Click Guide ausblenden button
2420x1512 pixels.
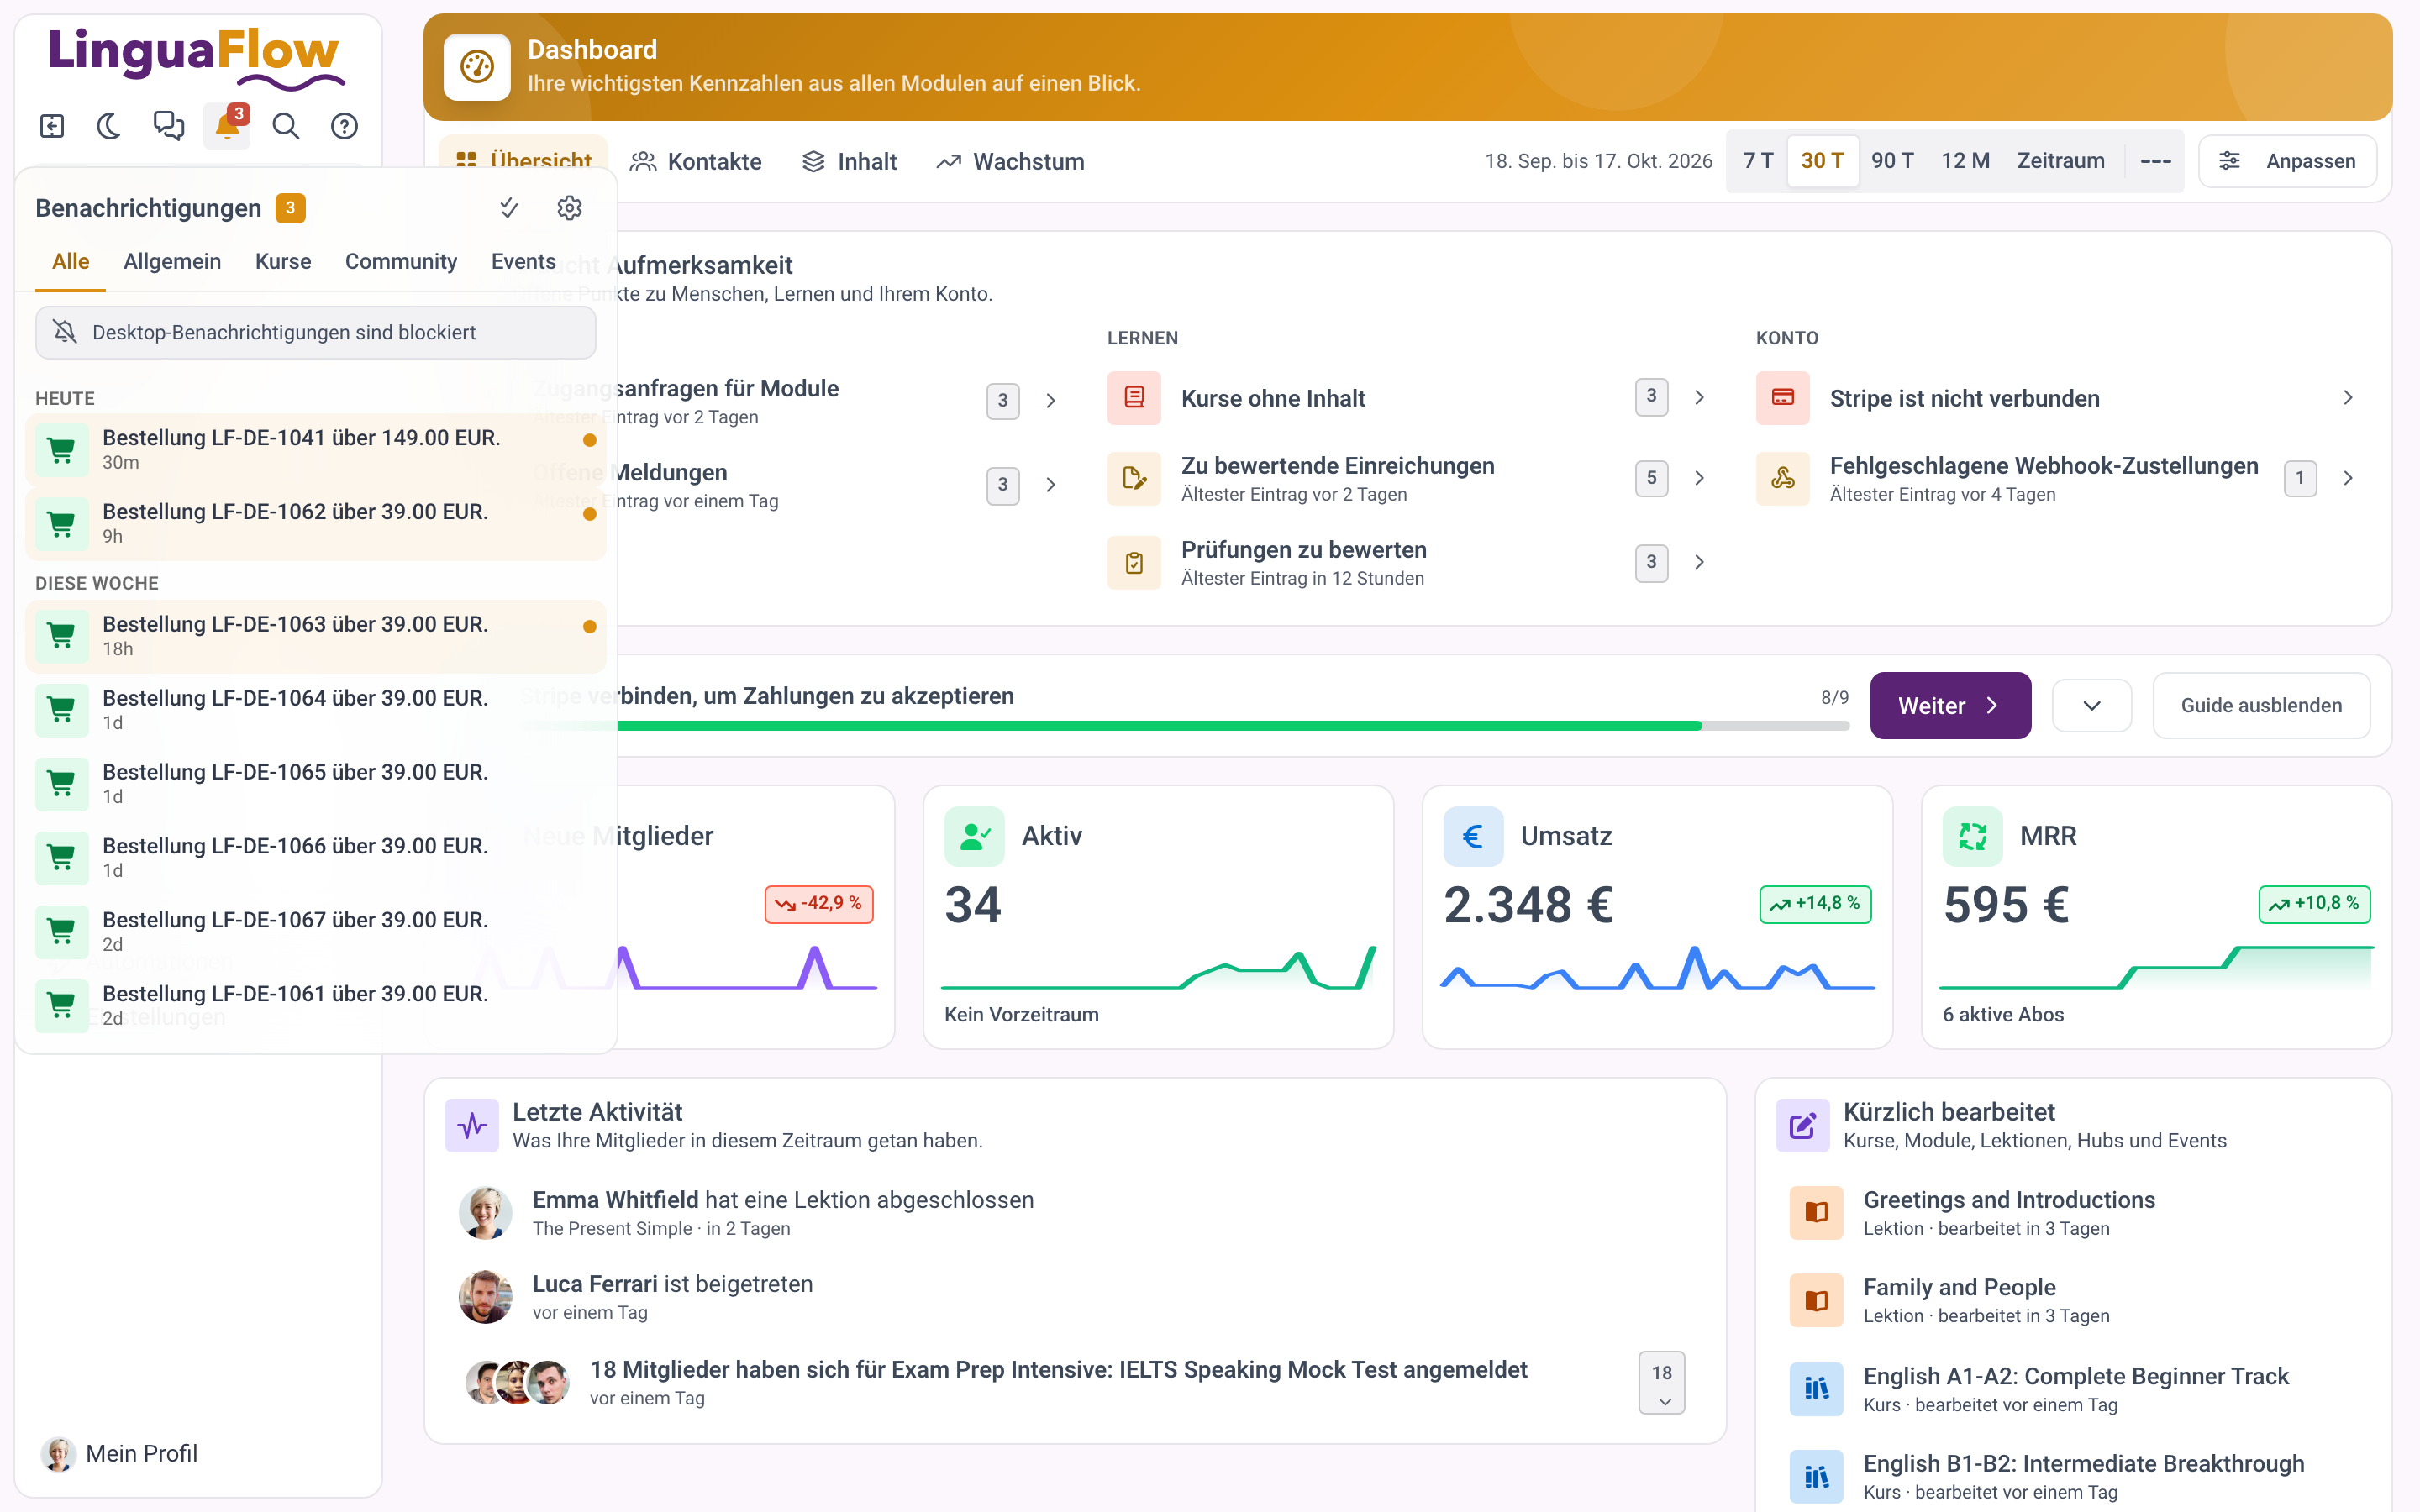click(2261, 706)
